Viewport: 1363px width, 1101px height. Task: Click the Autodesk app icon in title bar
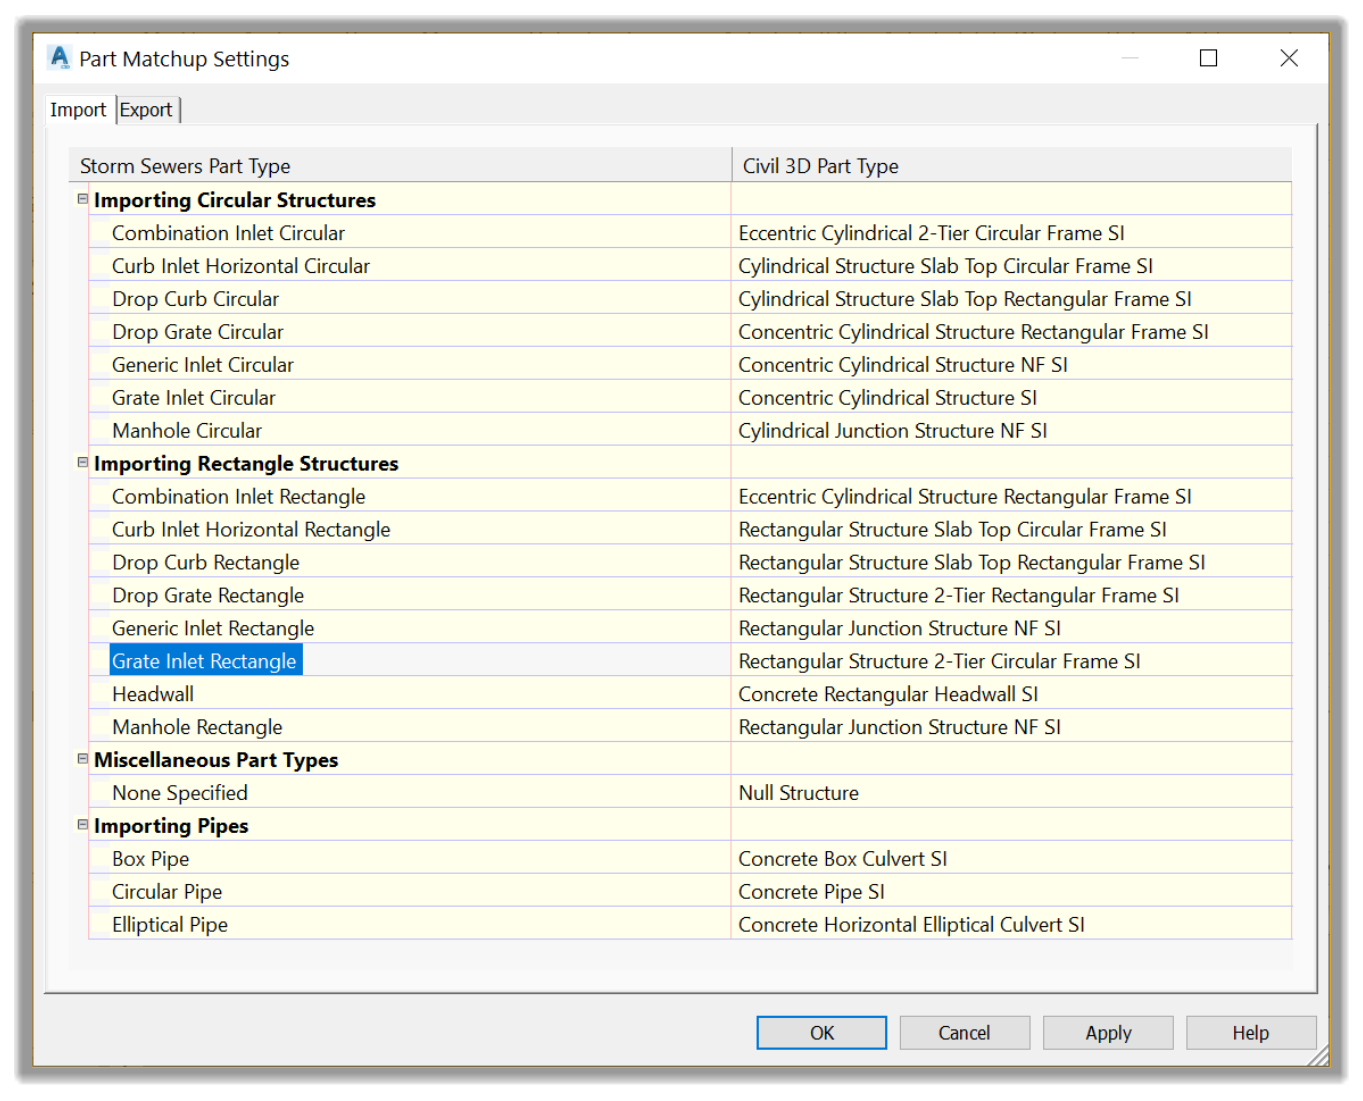60,58
